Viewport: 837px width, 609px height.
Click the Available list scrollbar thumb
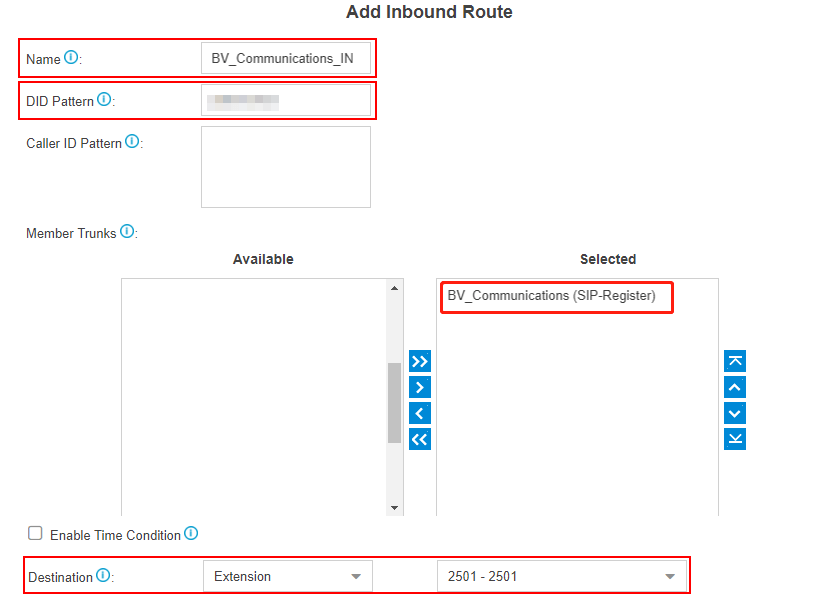click(x=394, y=403)
